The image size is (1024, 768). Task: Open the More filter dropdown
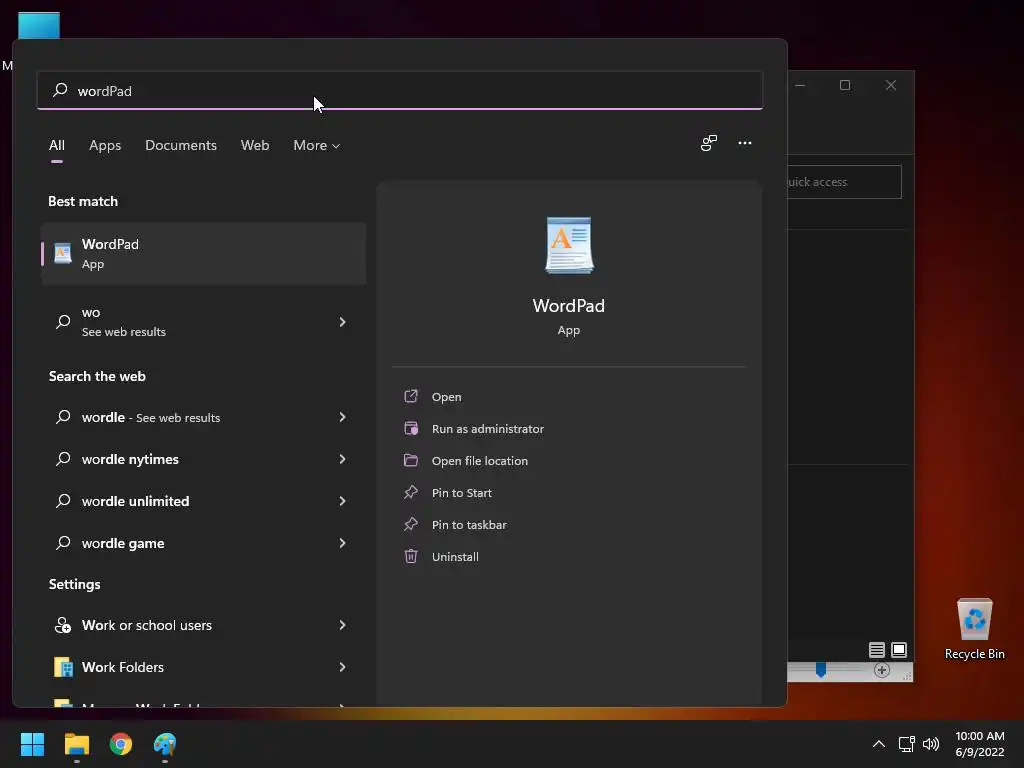(x=317, y=145)
